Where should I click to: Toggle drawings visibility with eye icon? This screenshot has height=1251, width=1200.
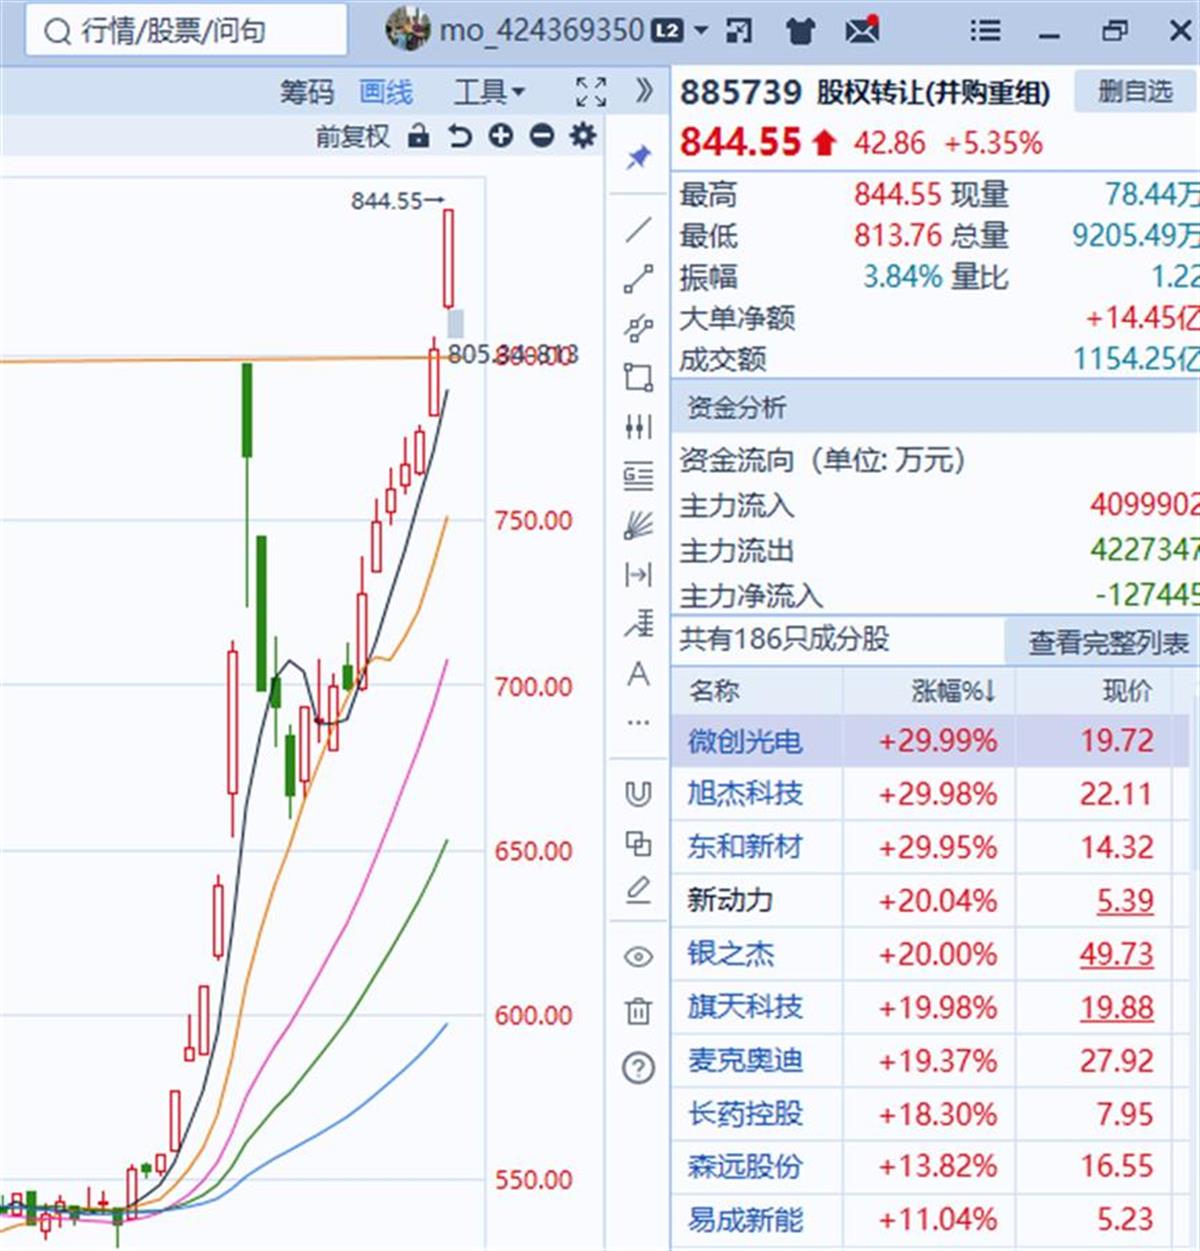(x=638, y=957)
